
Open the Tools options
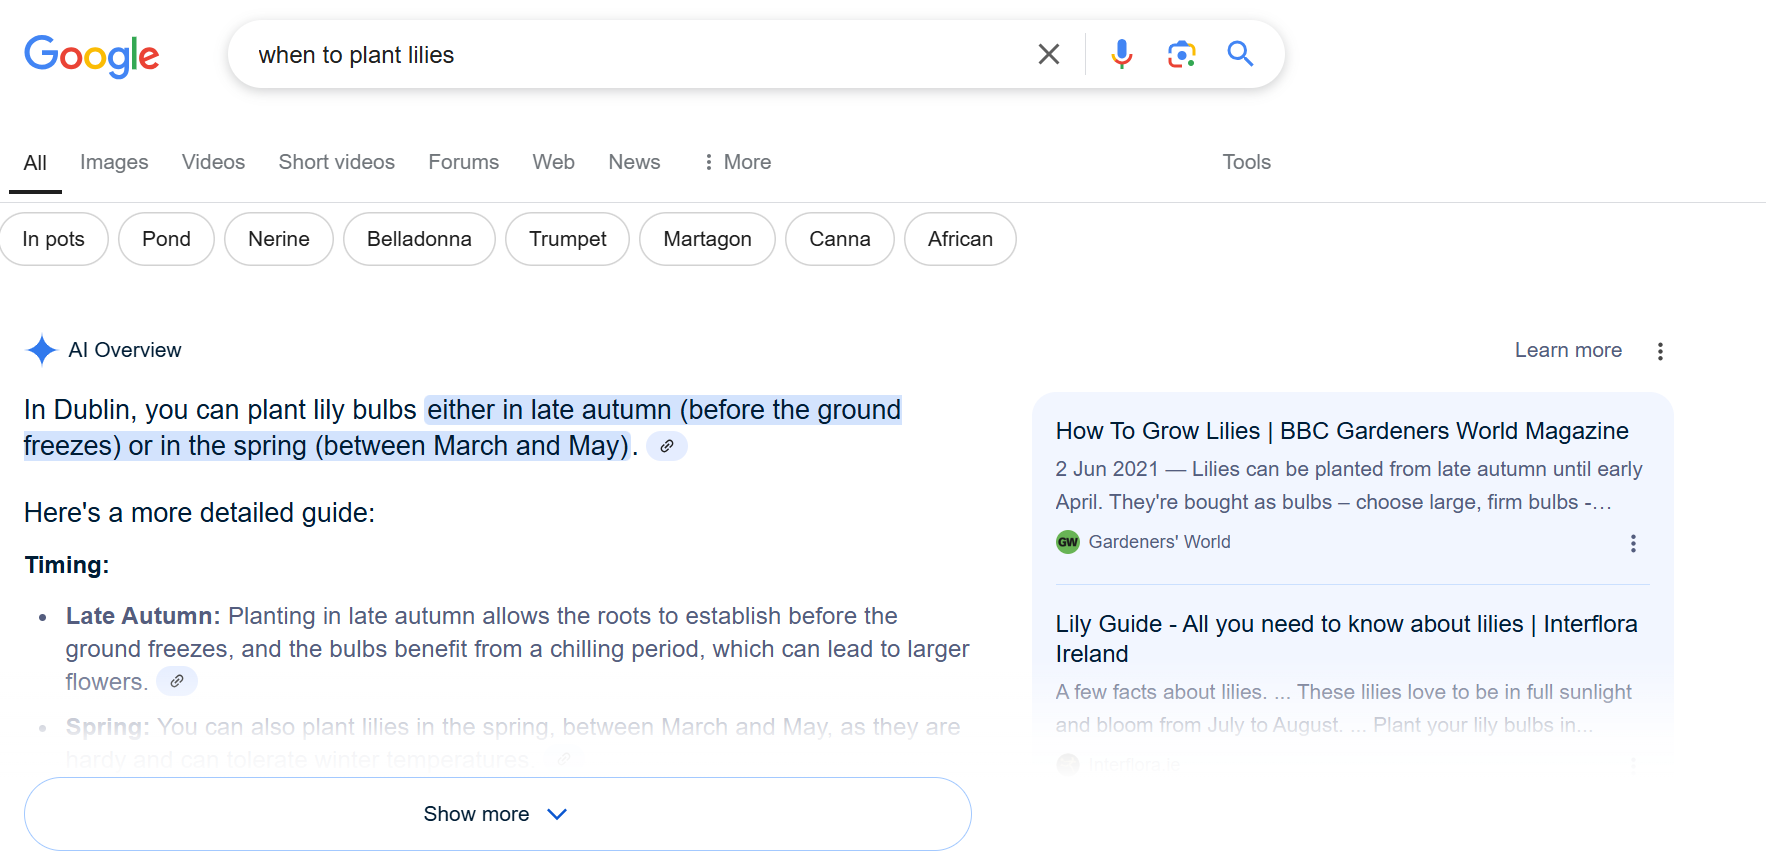(x=1246, y=162)
